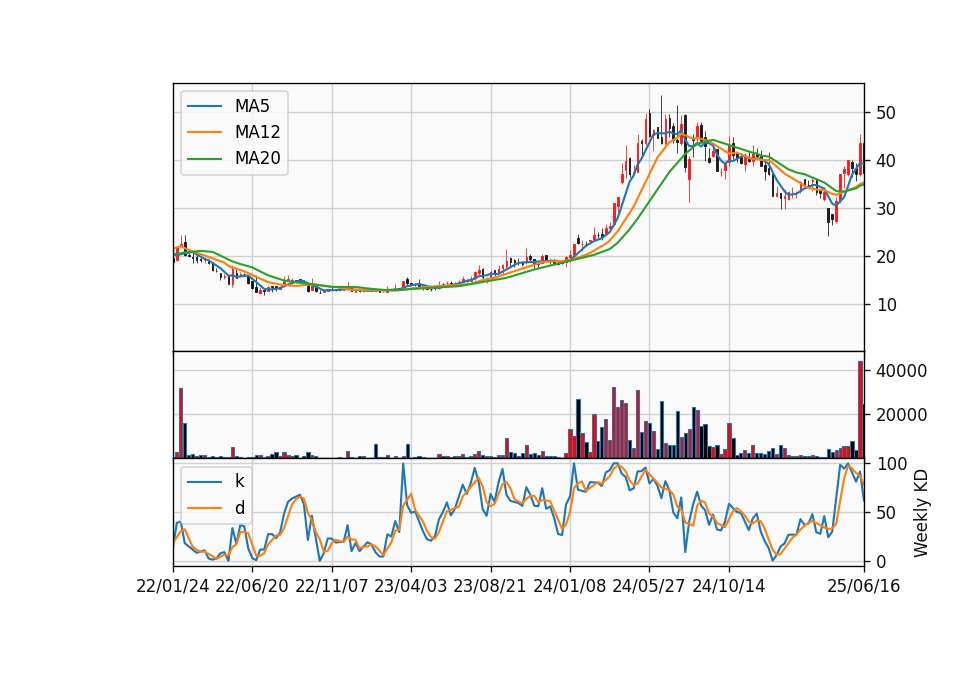
Task: Click the price axis label 20
Action: pos(886,257)
